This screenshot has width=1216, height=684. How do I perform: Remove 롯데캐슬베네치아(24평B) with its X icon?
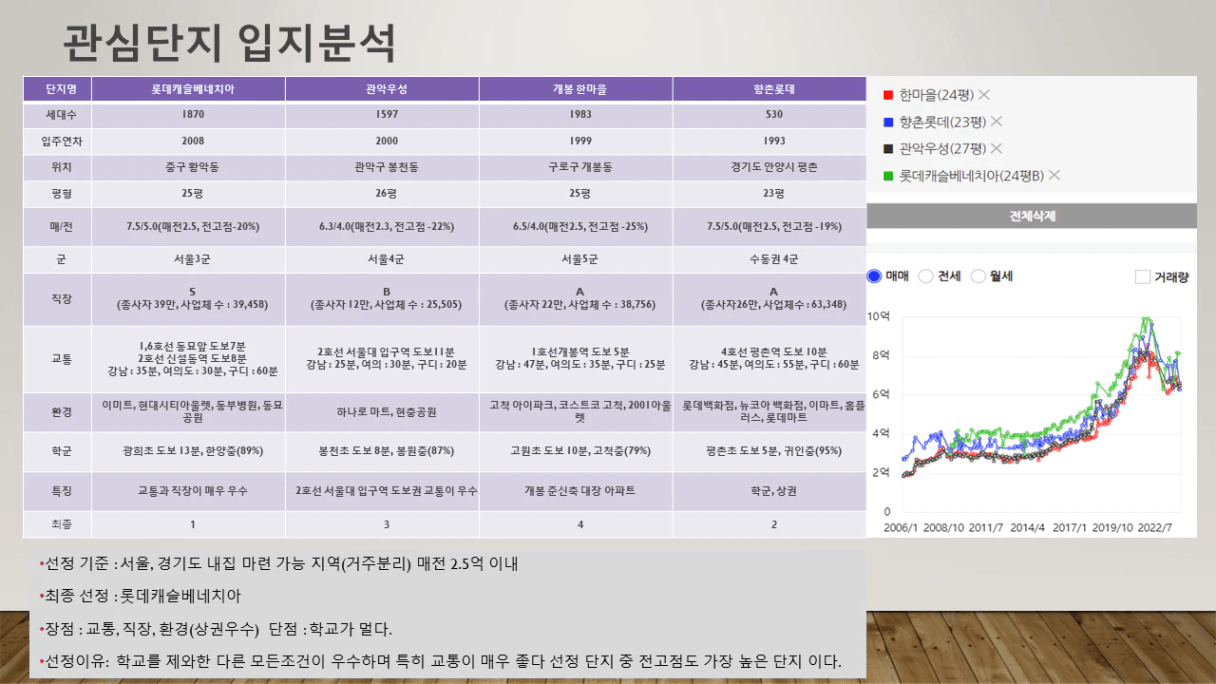[x=1054, y=176]
